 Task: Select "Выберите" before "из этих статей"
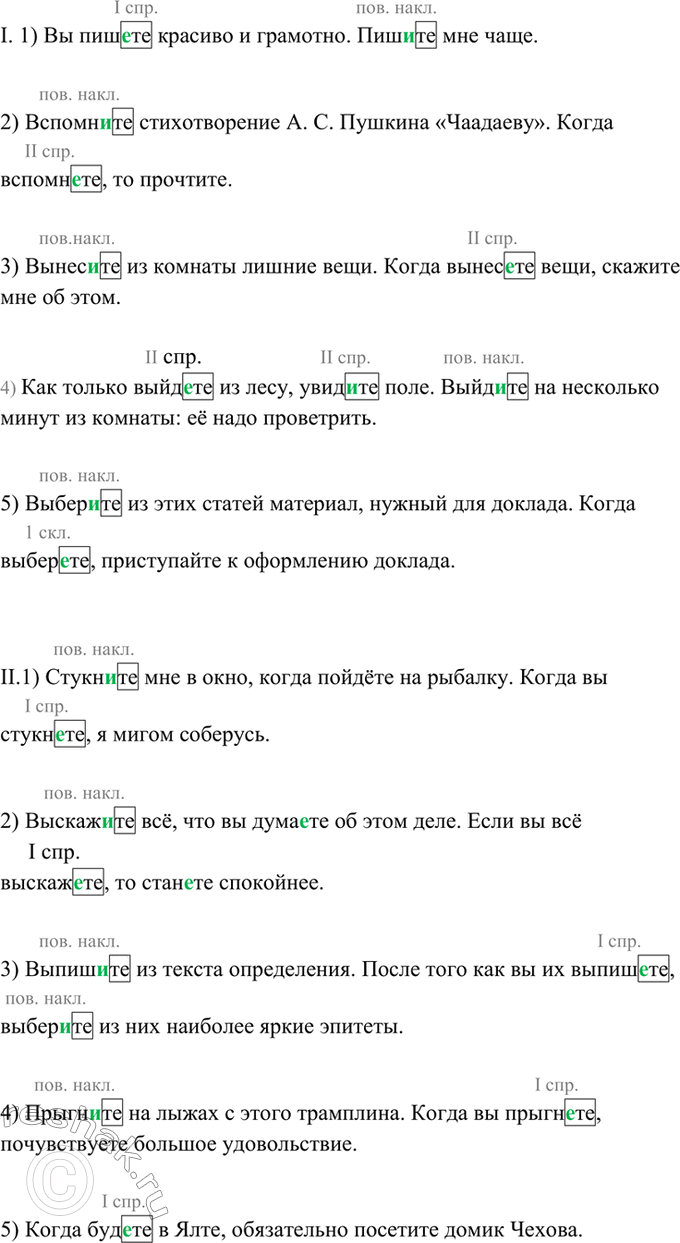73,505
